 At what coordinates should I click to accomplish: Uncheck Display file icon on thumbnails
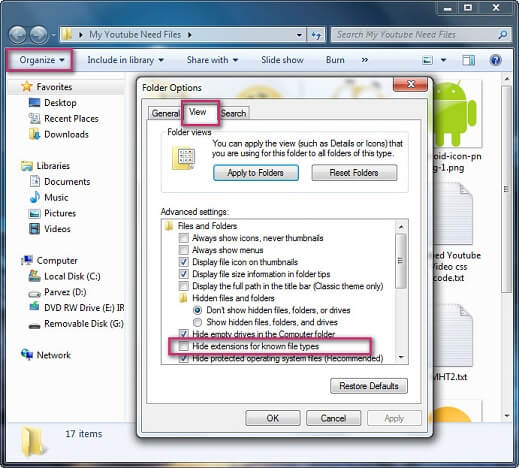pos(184,262)
